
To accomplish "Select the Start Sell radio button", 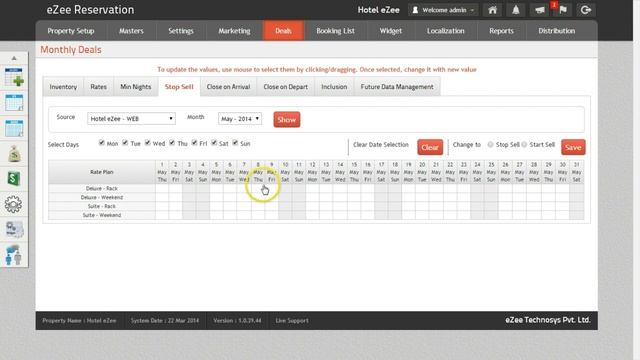I will [524, 144].
